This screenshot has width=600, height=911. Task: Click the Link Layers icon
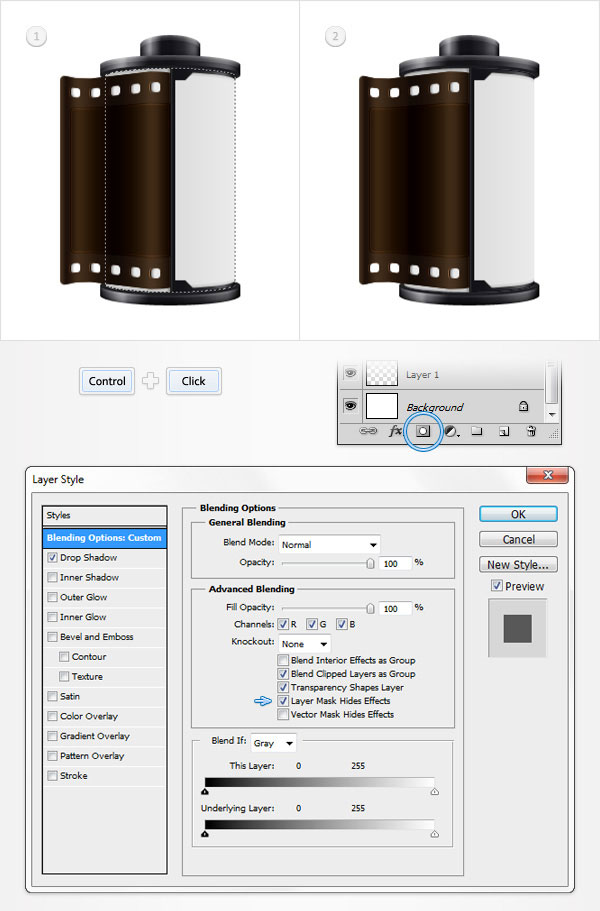tap(368, 432)
